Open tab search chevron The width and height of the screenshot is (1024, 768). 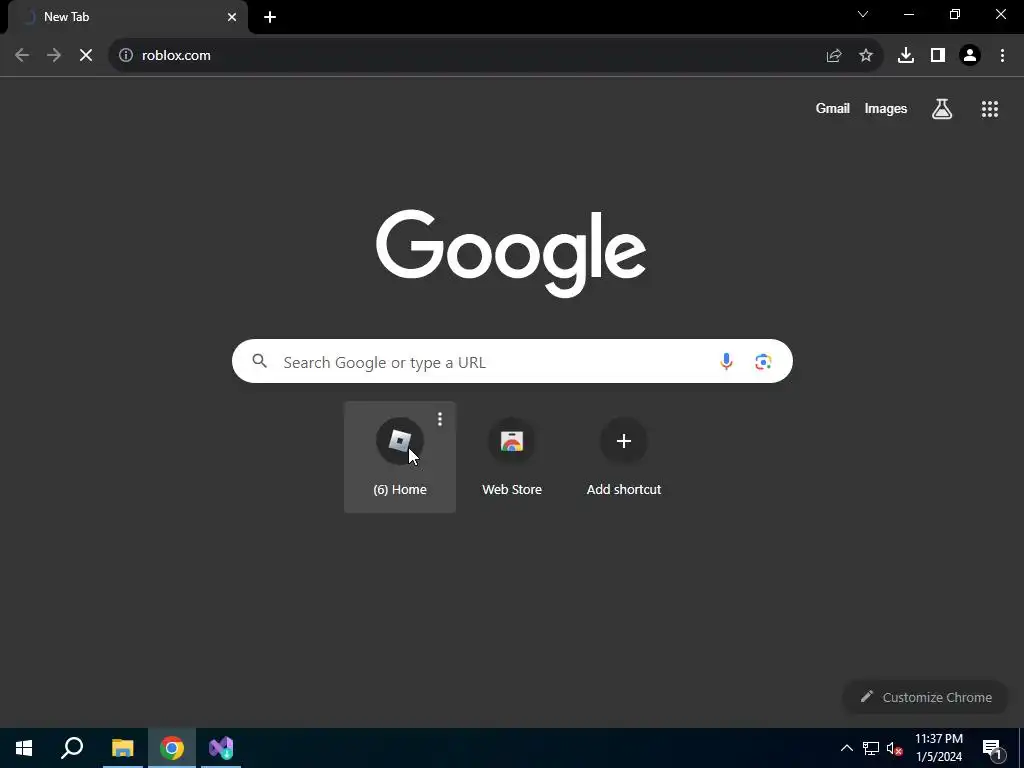click(x=863, y=14)
